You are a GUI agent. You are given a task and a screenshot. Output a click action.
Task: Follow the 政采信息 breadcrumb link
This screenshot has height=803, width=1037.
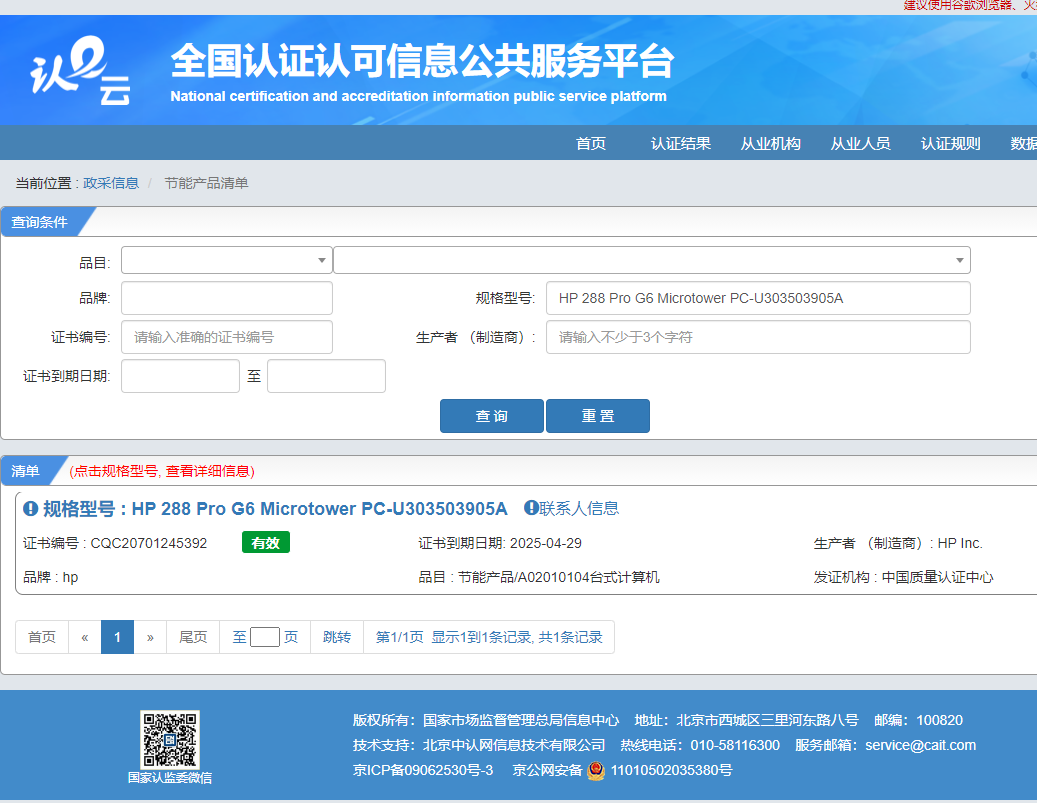(x=111, y=183)
